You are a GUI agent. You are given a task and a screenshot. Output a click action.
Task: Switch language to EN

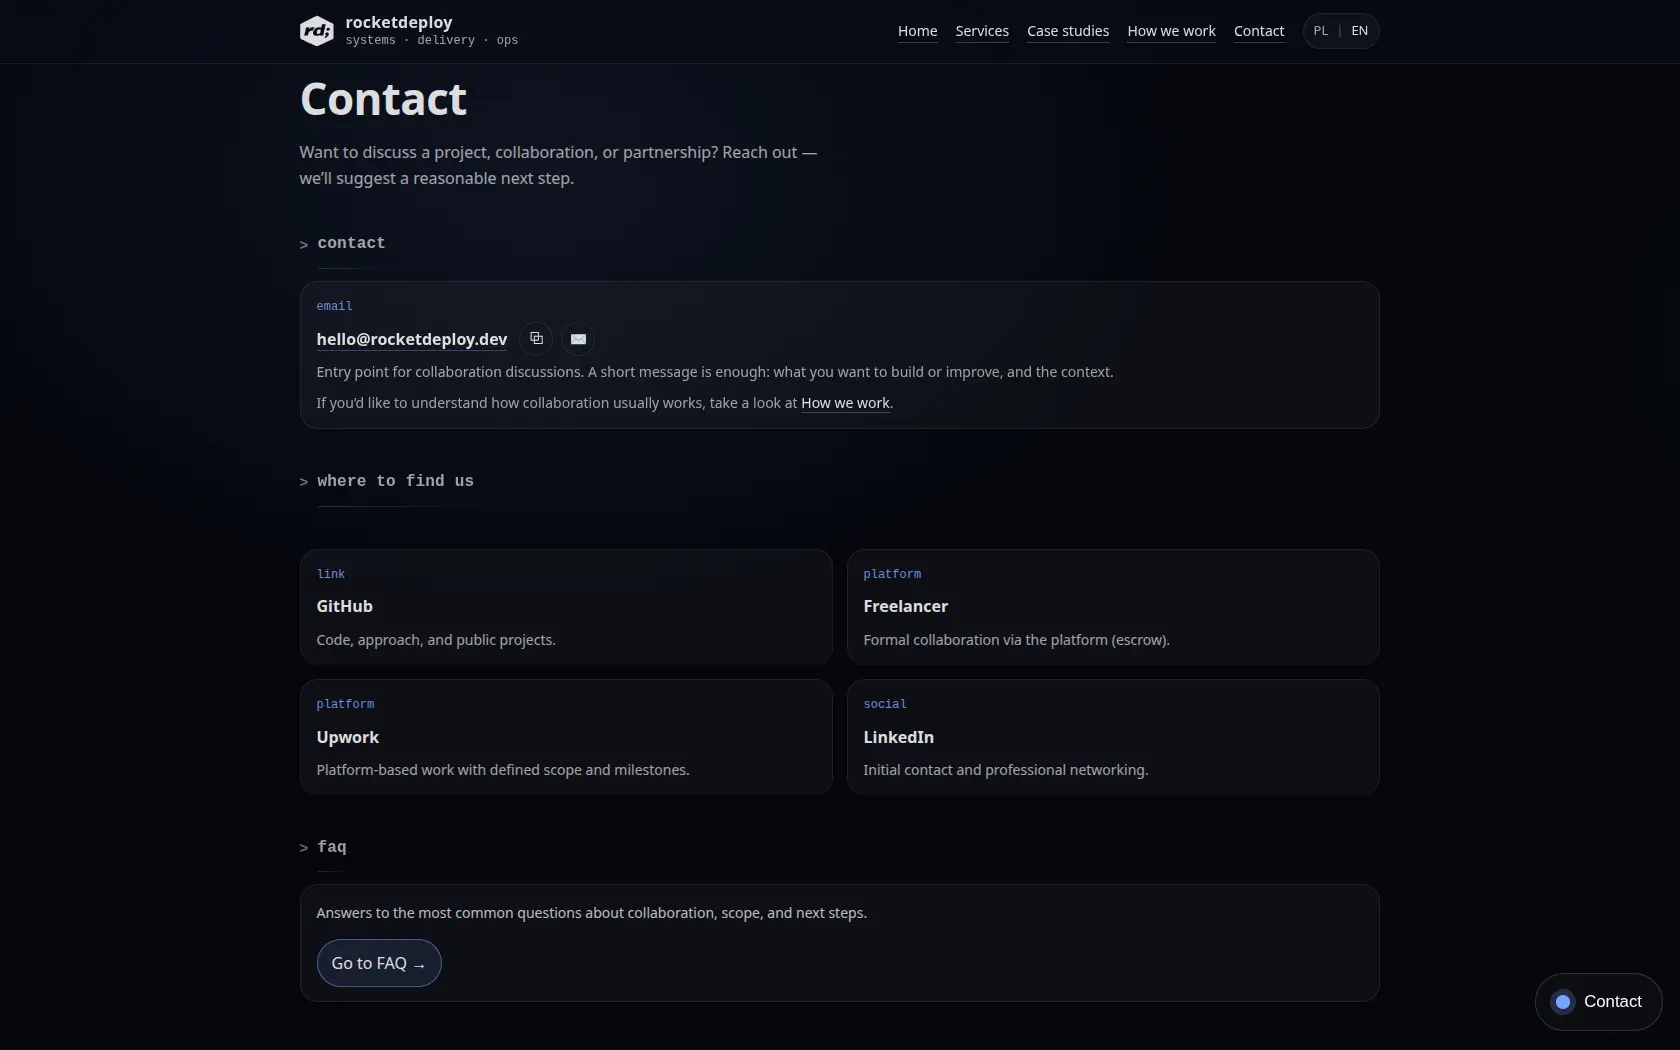(x=1359, y=31)
